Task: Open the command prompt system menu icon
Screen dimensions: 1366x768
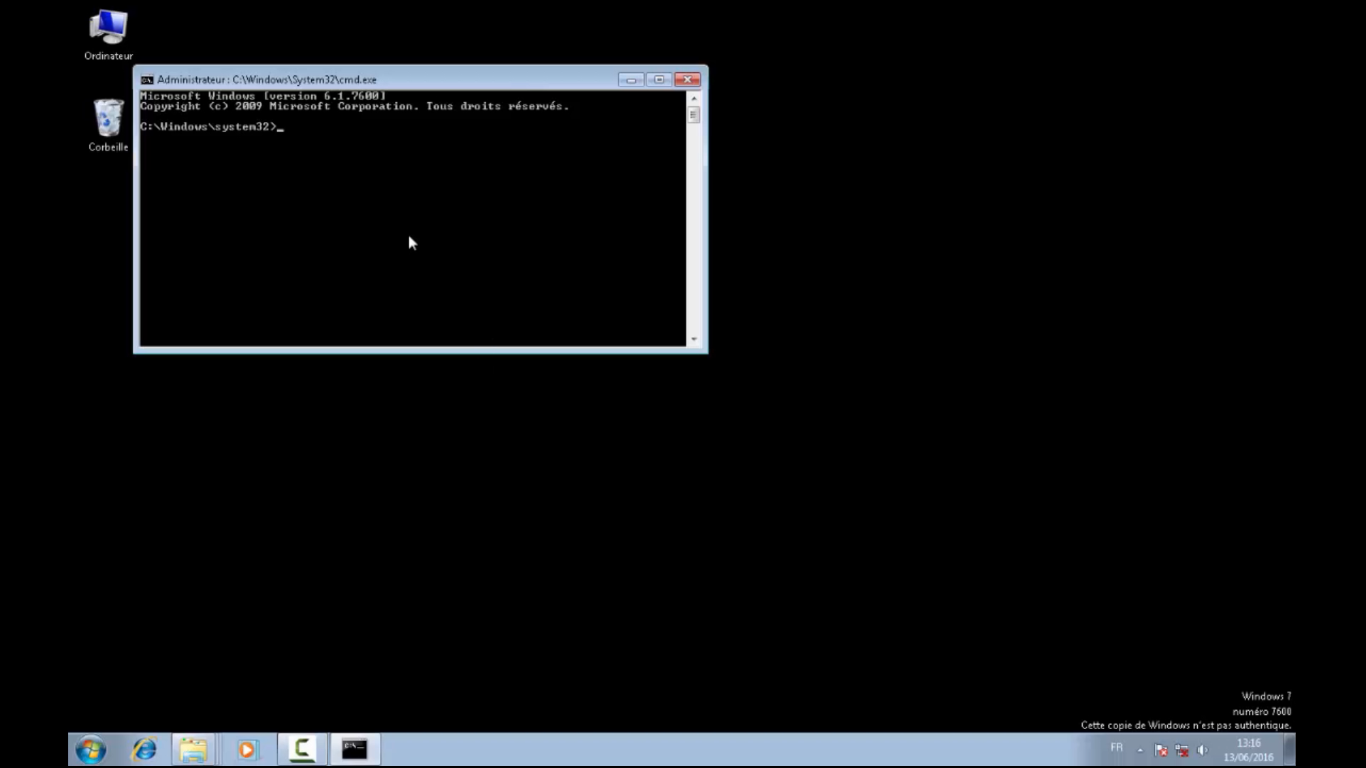Action: 146,79
